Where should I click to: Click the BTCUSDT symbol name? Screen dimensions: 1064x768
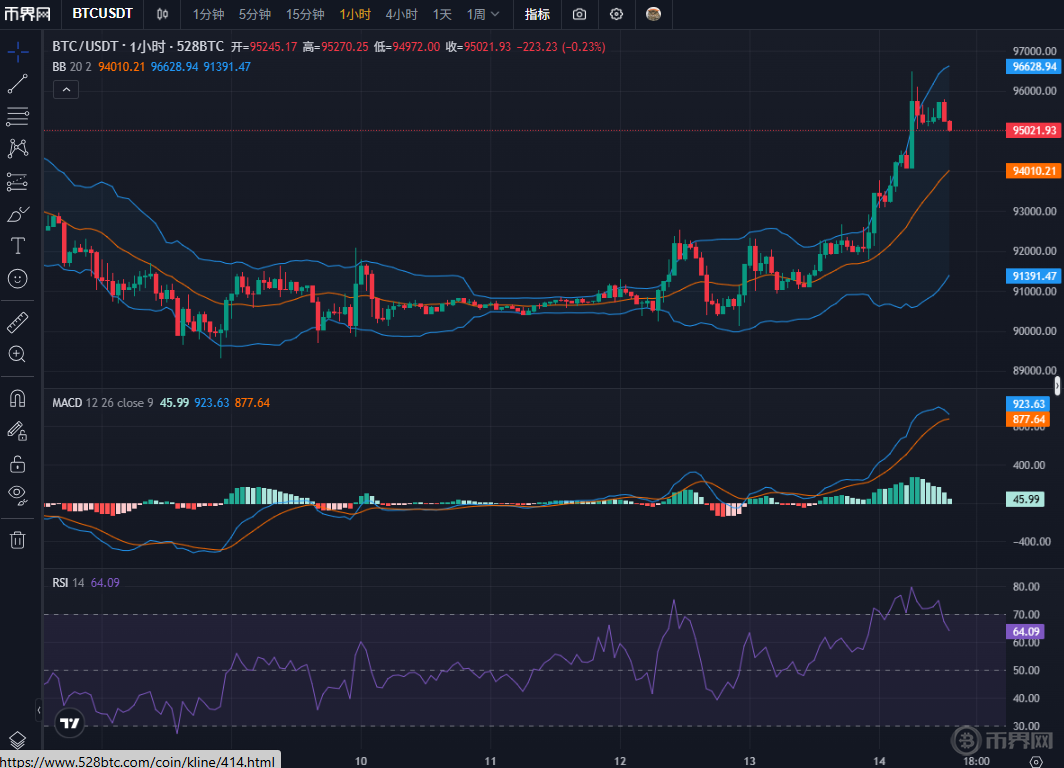click(103, 14)
